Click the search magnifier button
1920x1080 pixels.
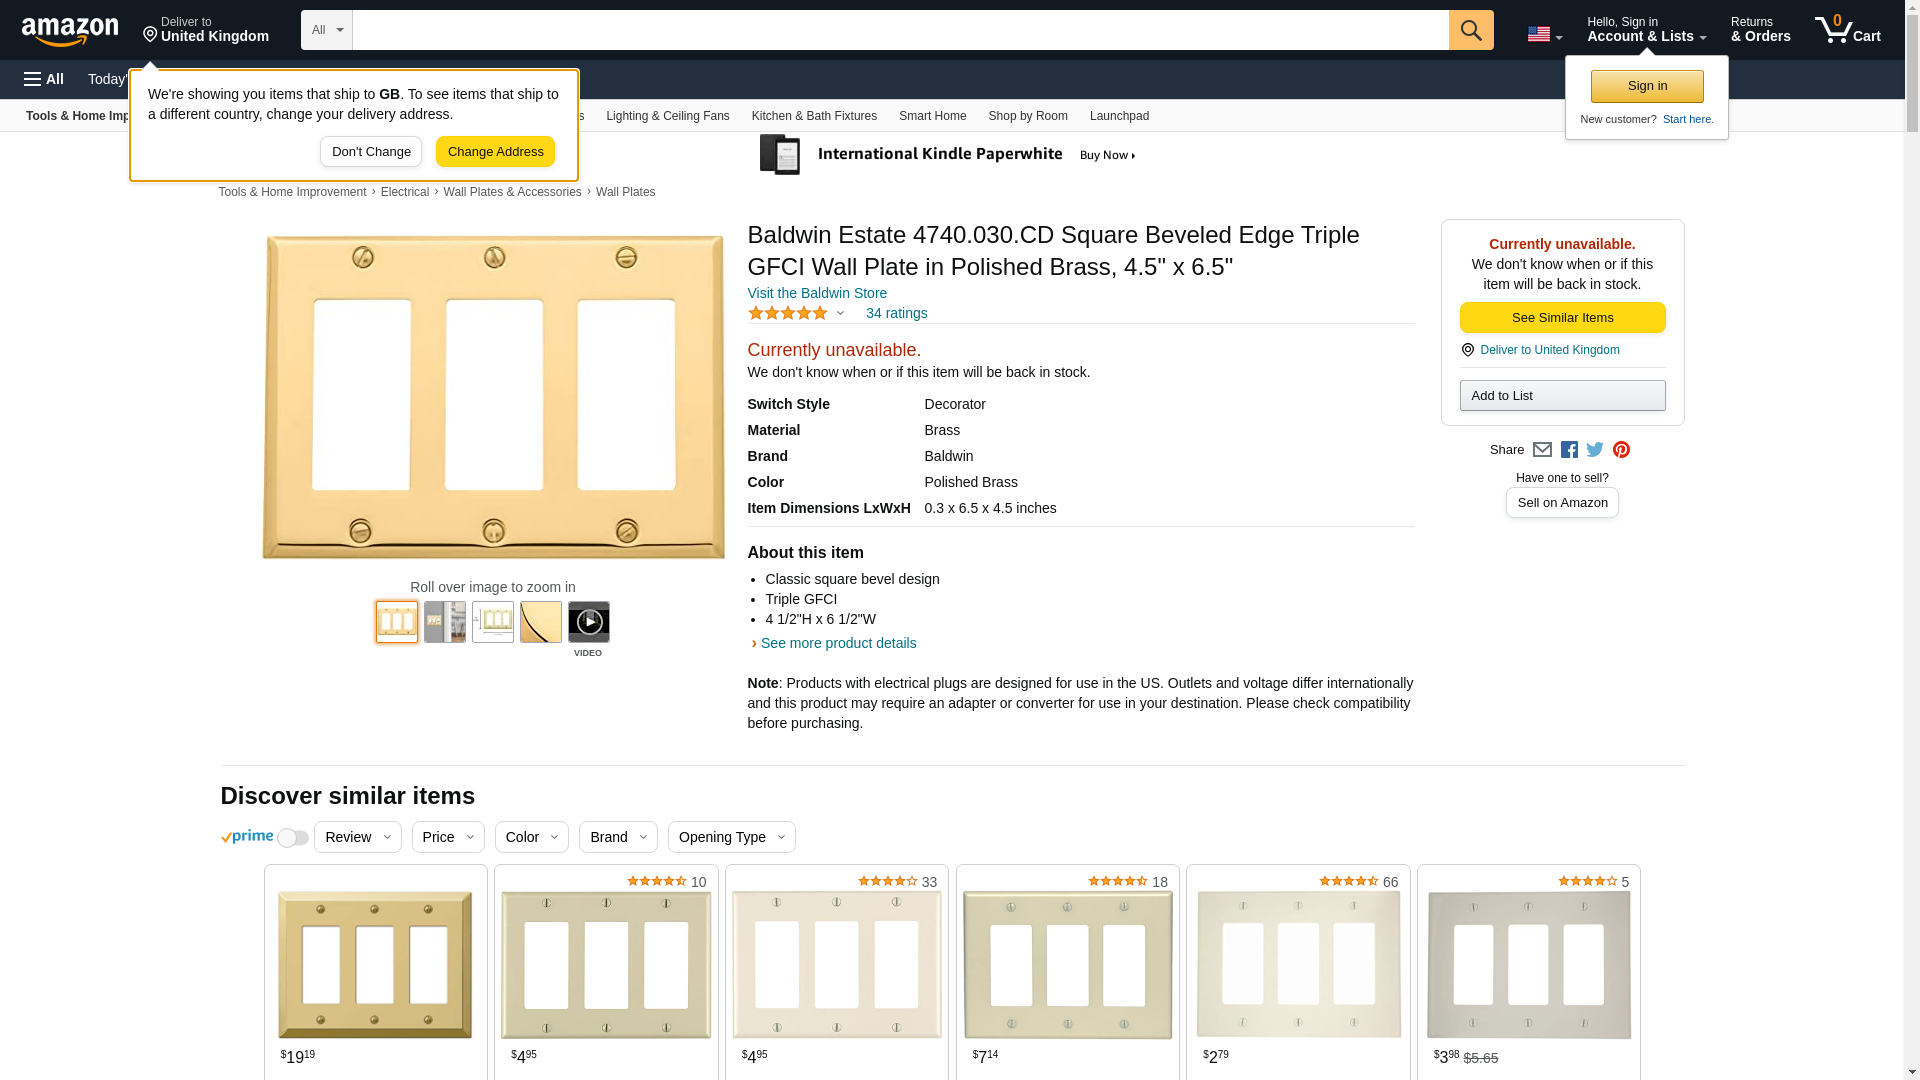point(1470,30)
